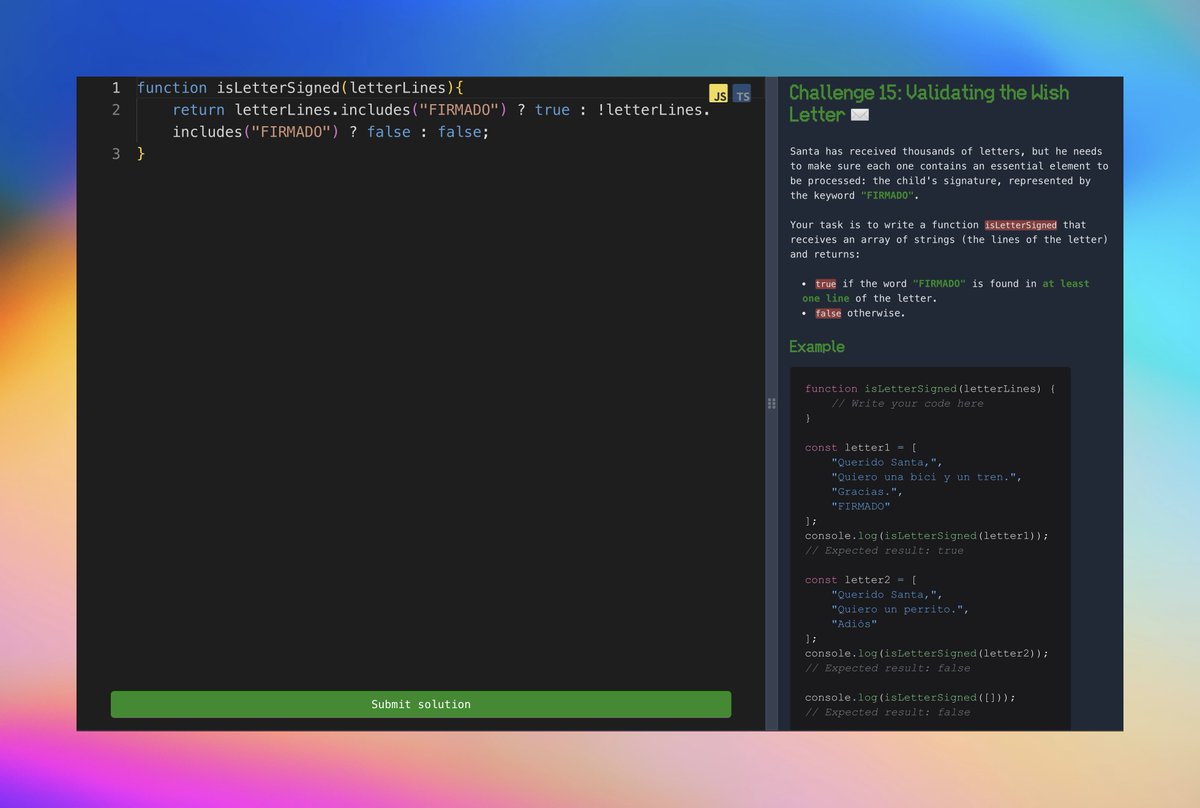Place cursor on the 'return' keyword in editor
This screenshot has height=808, width=1200.
point(199,110)
